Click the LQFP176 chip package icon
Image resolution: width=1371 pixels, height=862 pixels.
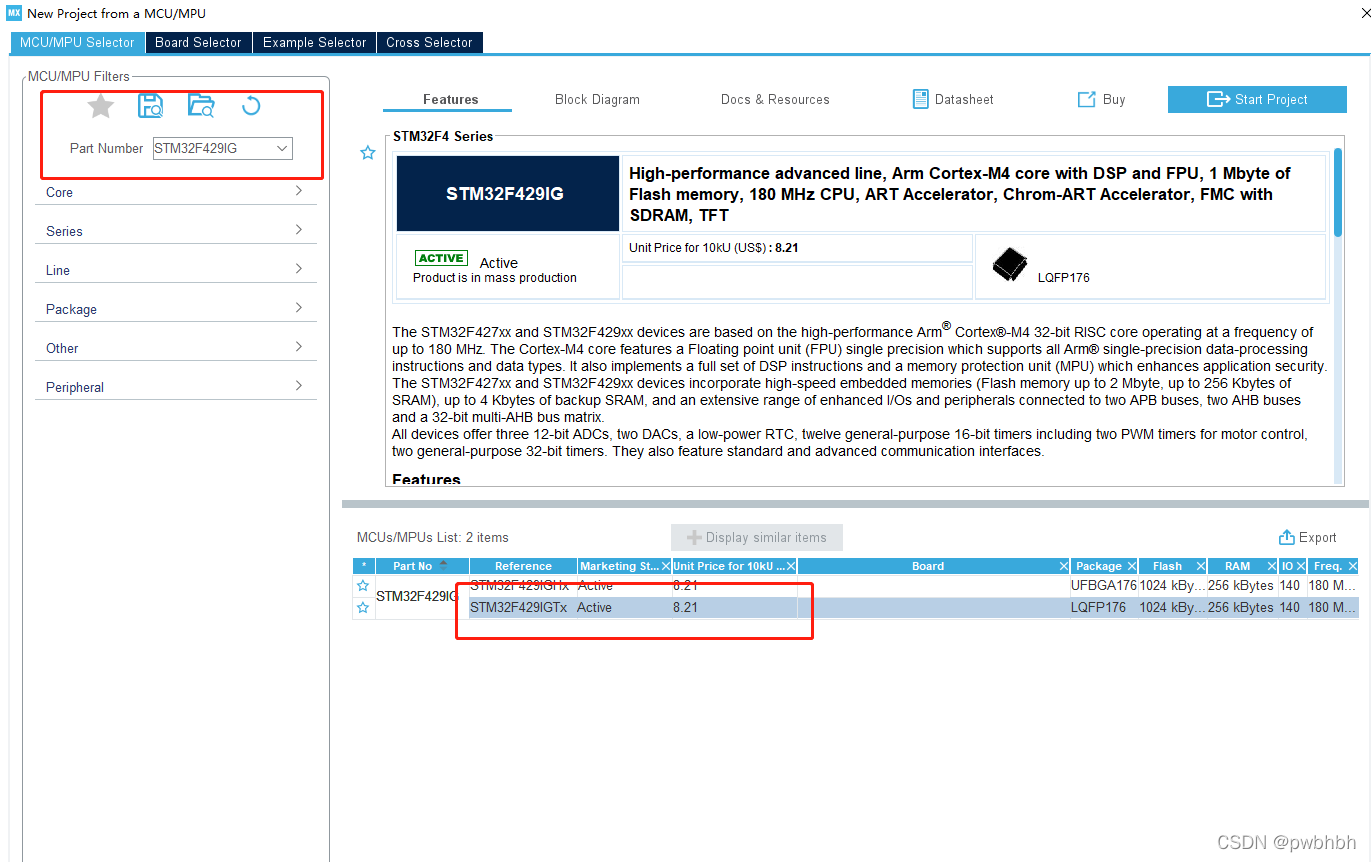1010,264
